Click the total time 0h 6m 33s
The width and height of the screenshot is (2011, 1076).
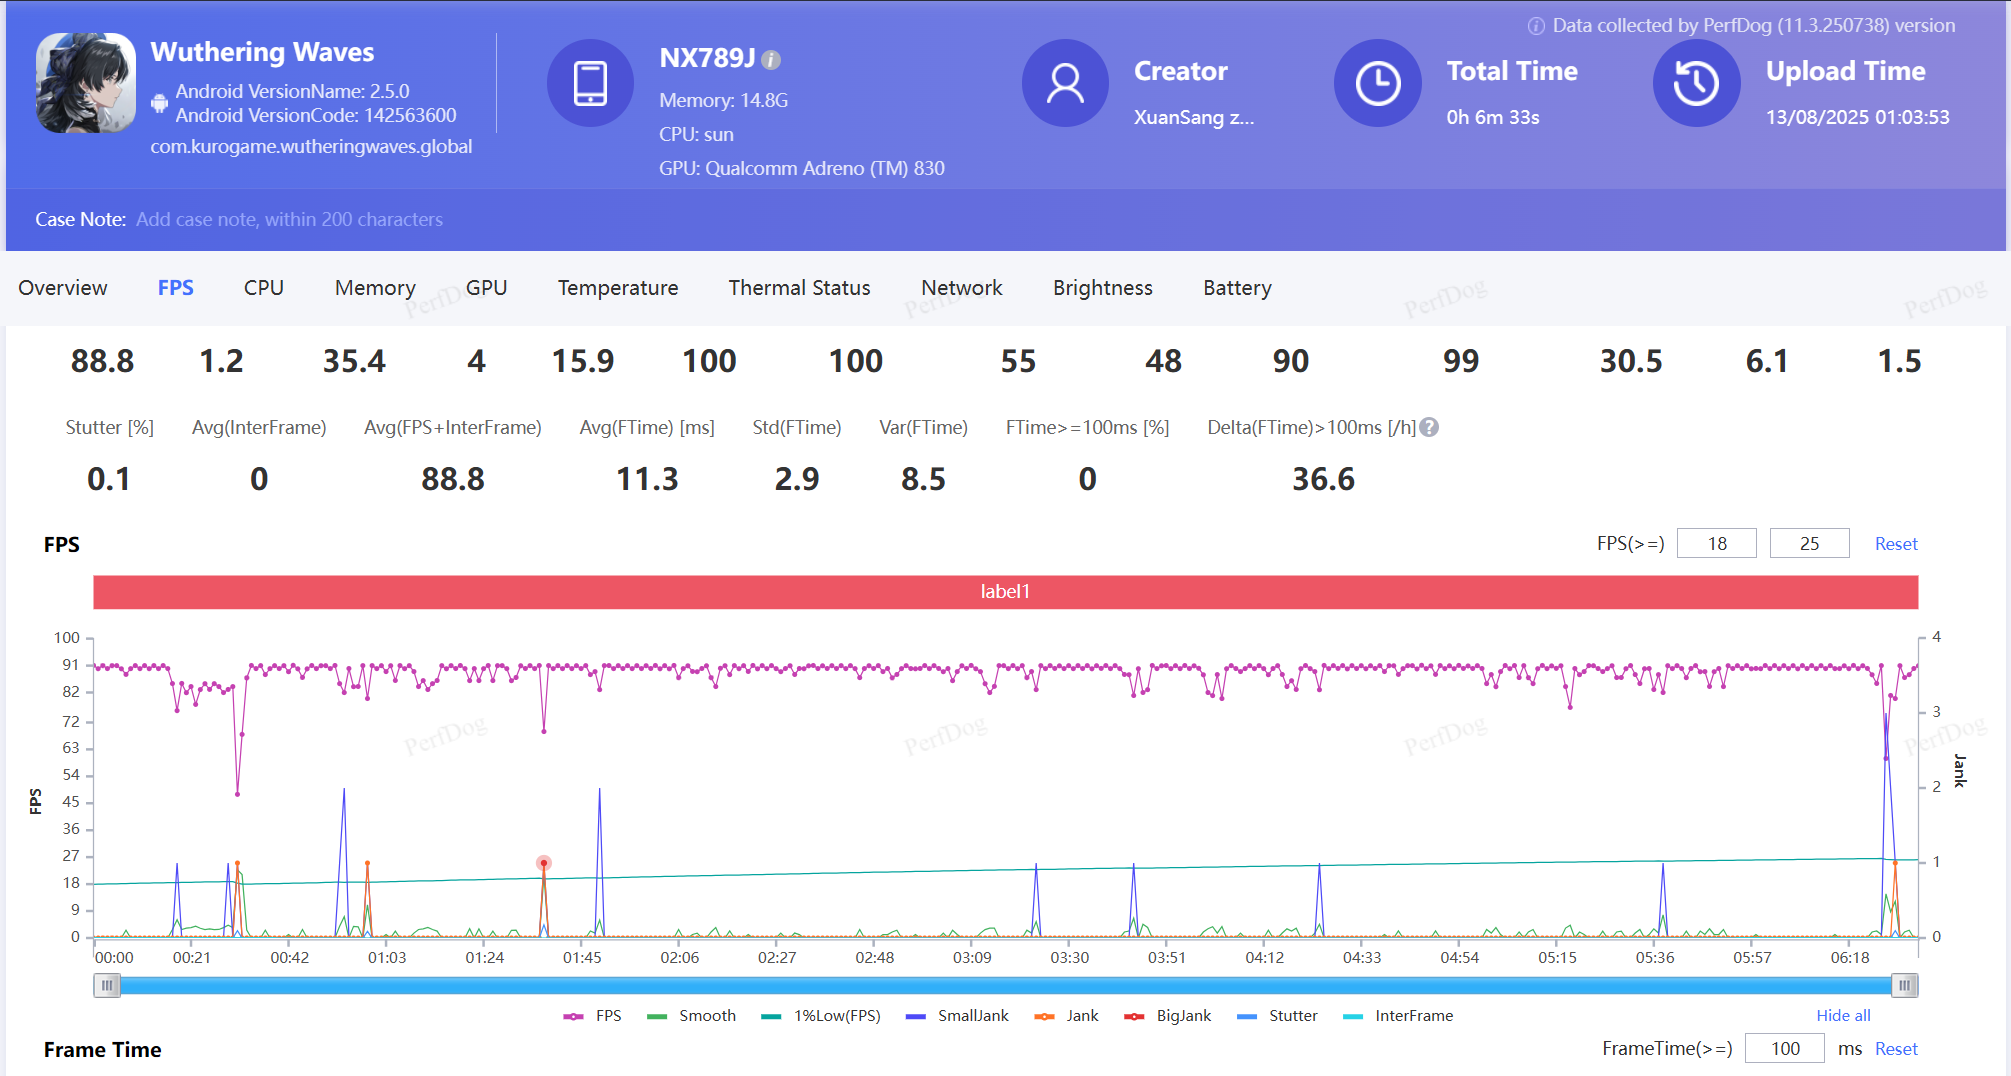pyautogui.click(x=1493, y=118)
